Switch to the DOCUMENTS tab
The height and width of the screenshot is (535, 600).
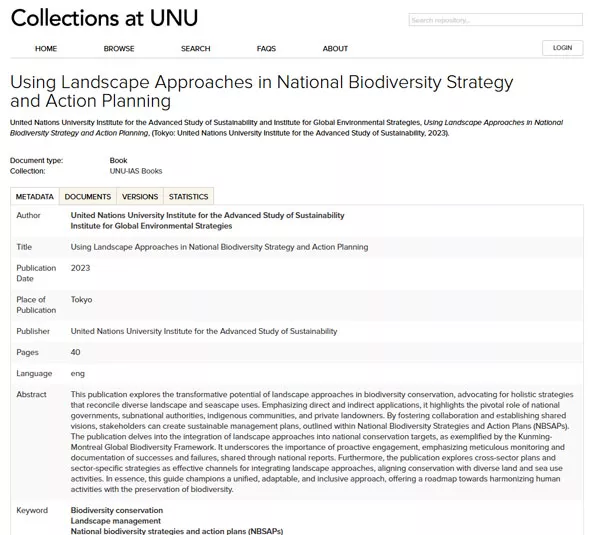click(88, 197)
